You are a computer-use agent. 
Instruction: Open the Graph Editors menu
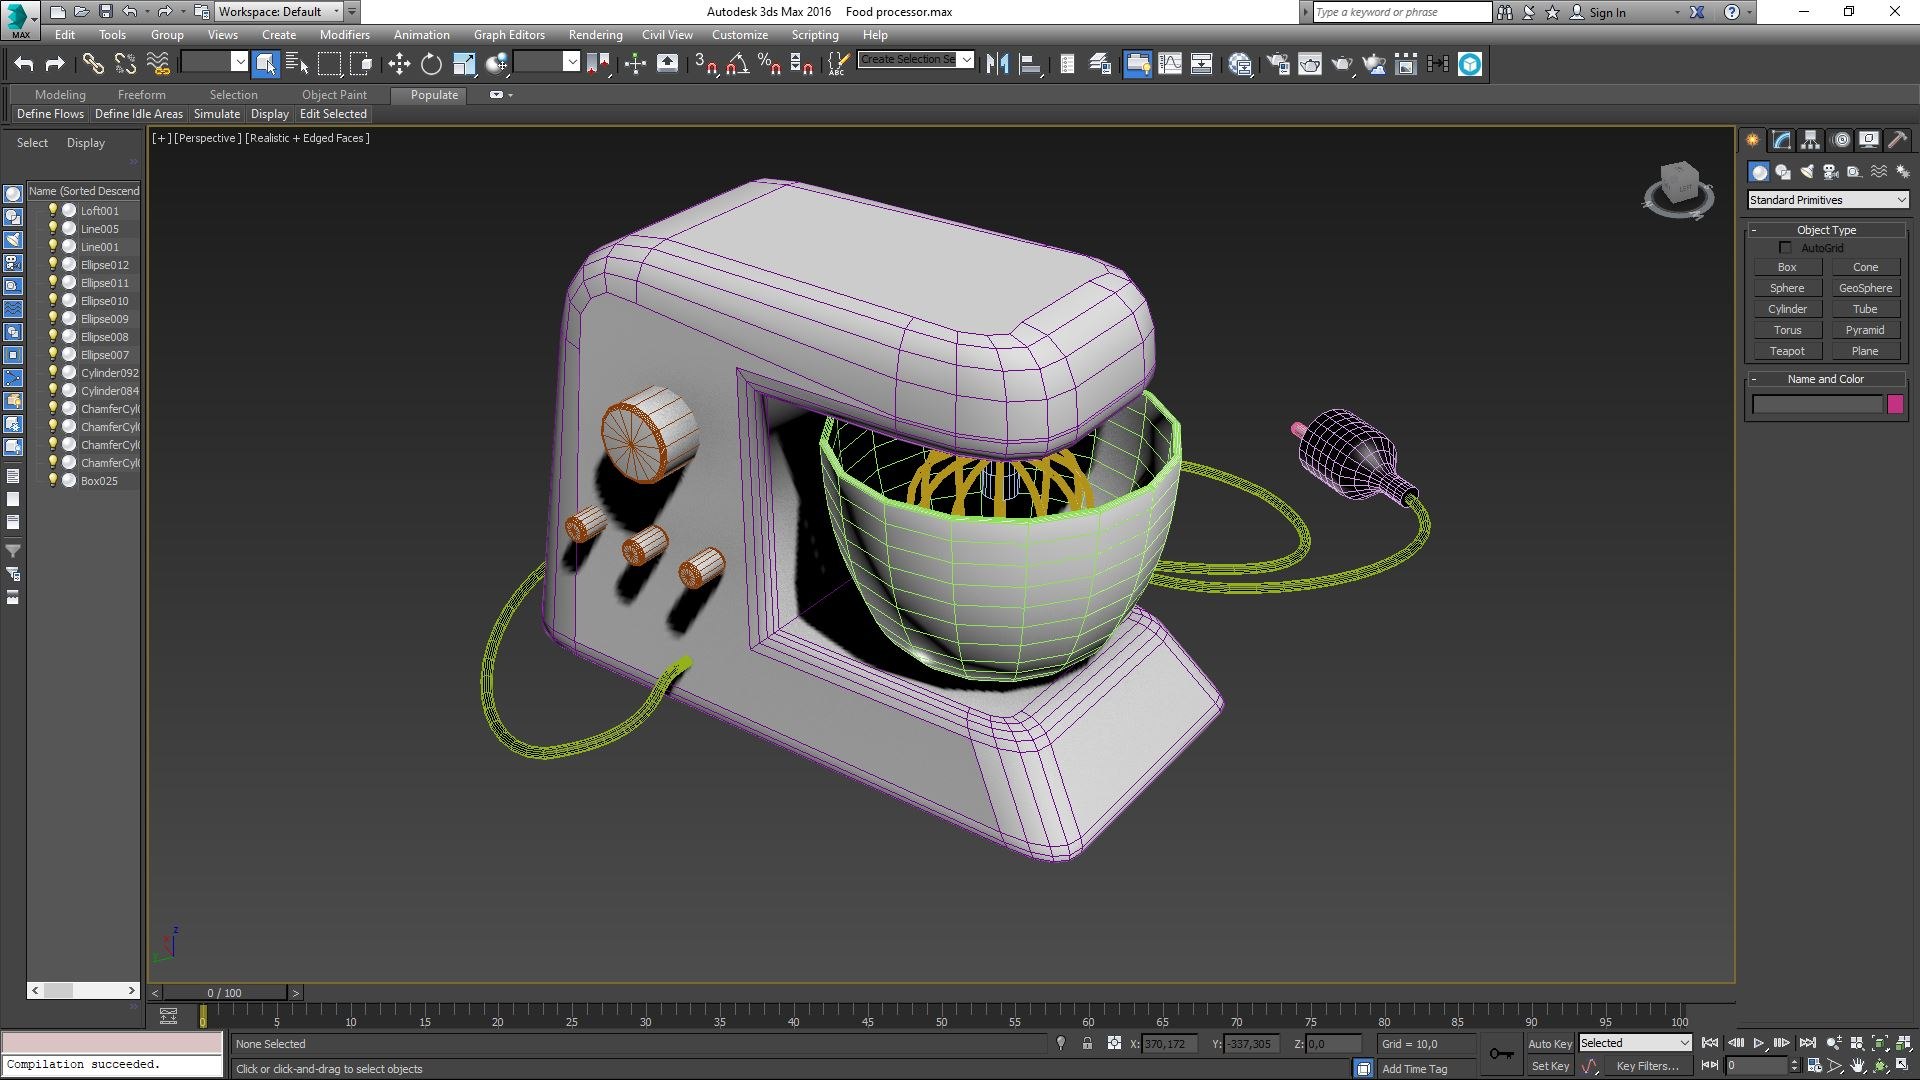509,35
